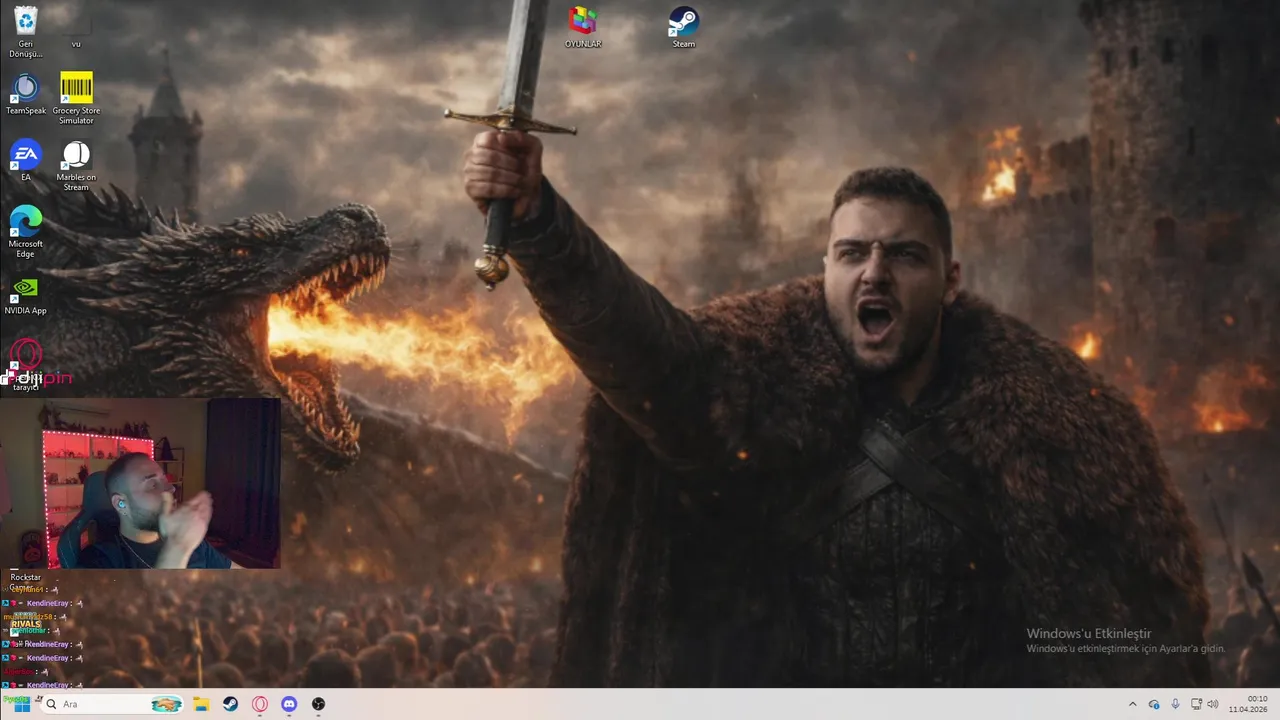Open the network status tray icon
This screenshot has width=1280, height=720.
point(1196,704)
